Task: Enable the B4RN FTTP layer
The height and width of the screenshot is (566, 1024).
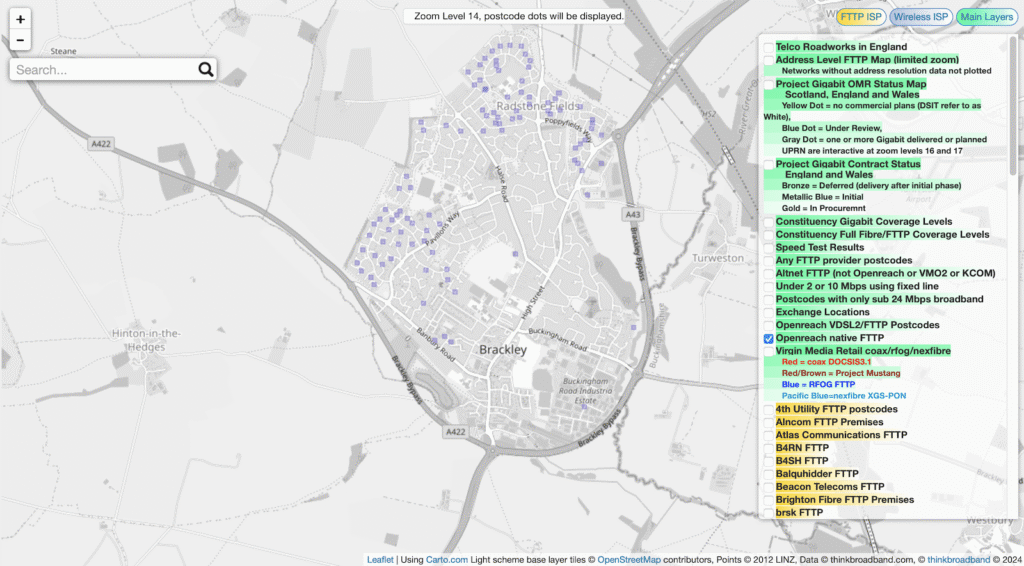Action: click(768, 448)
